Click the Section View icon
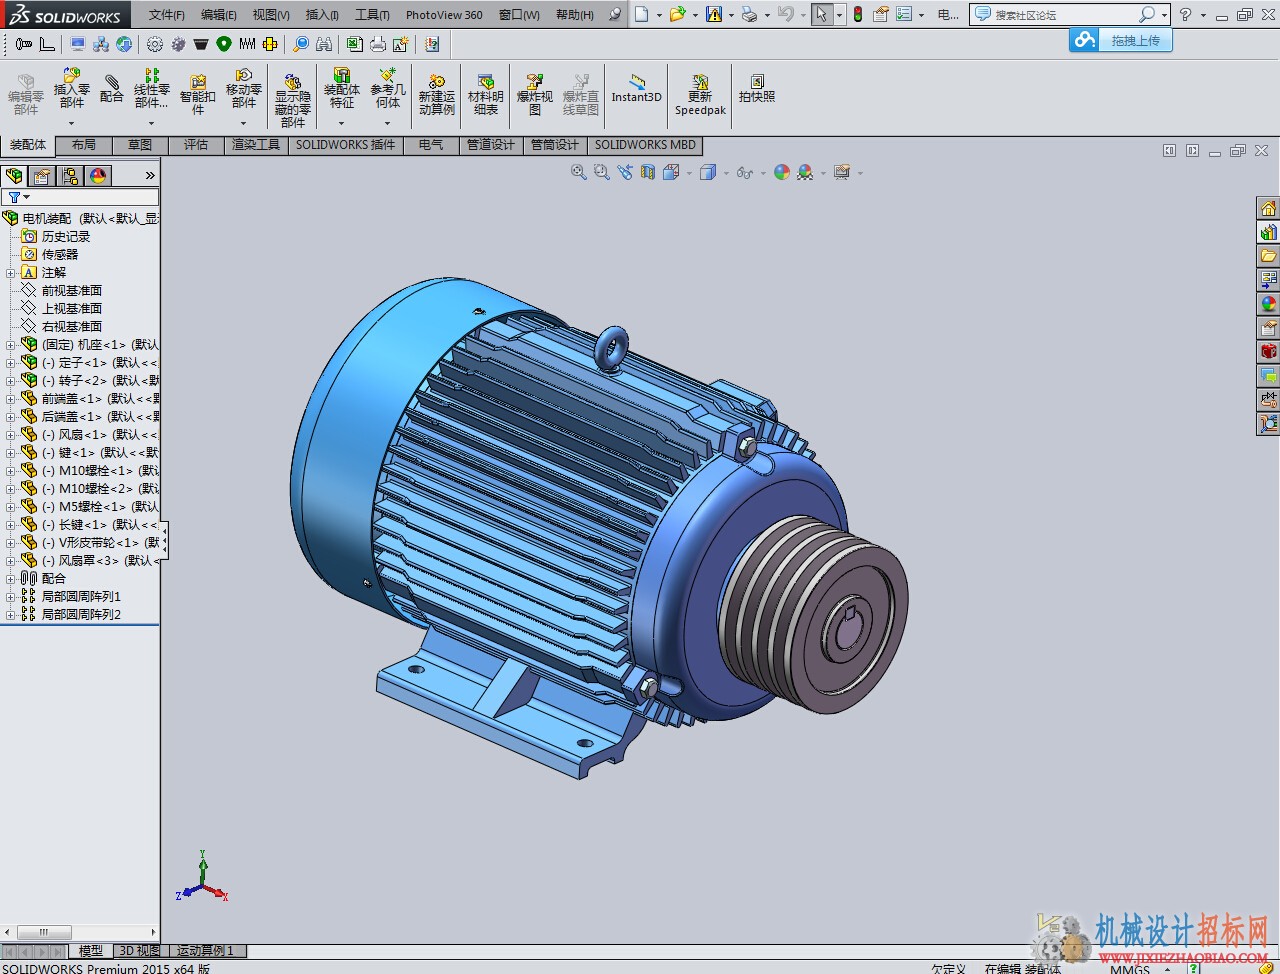Screen dimensions: 1280x974 647,172
